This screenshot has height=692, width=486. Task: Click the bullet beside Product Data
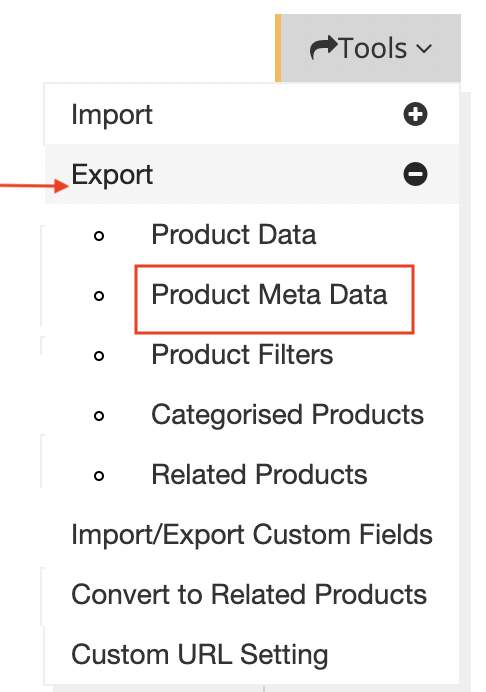[99, 236]
